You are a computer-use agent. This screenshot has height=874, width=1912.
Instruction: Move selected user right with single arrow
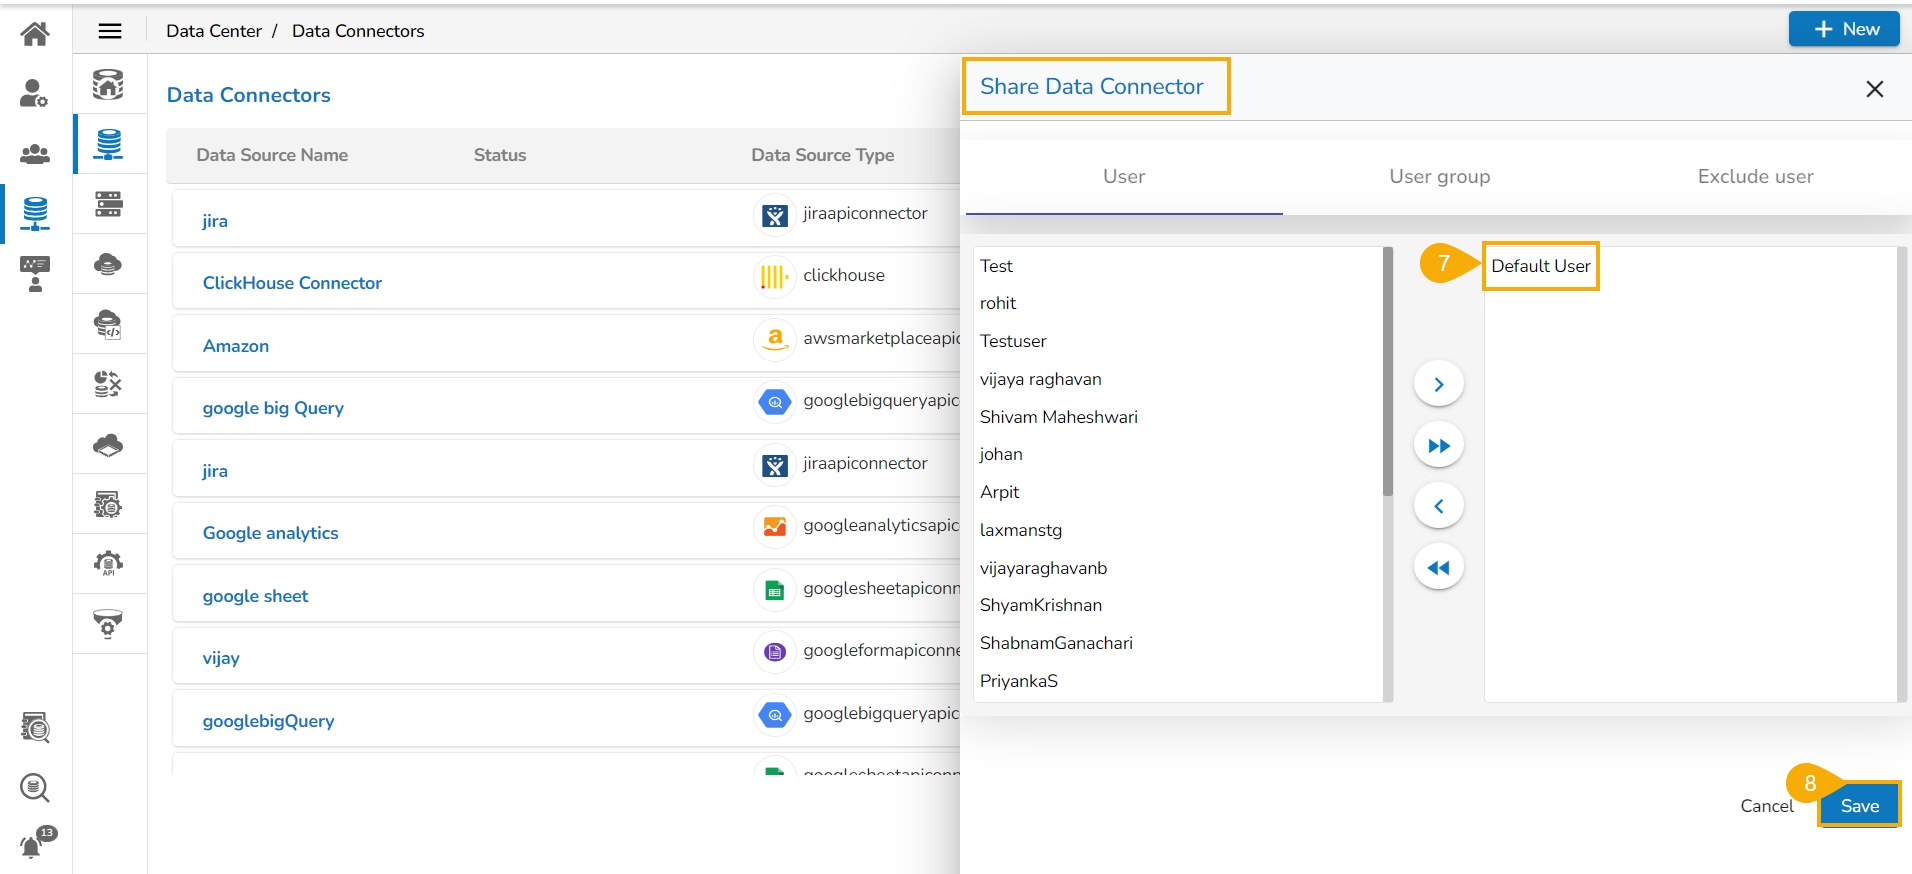tap(1438, 385)
